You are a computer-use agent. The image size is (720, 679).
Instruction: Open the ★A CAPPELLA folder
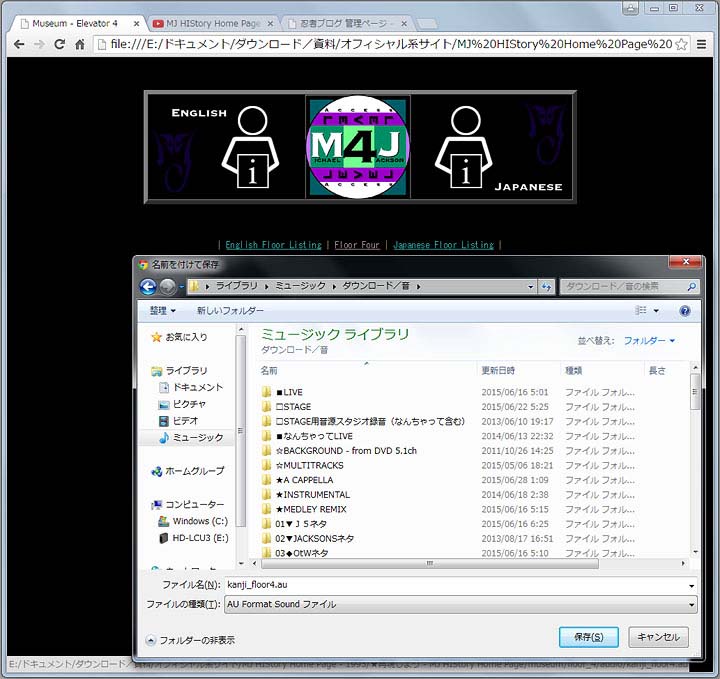click(x=298, y=480)
